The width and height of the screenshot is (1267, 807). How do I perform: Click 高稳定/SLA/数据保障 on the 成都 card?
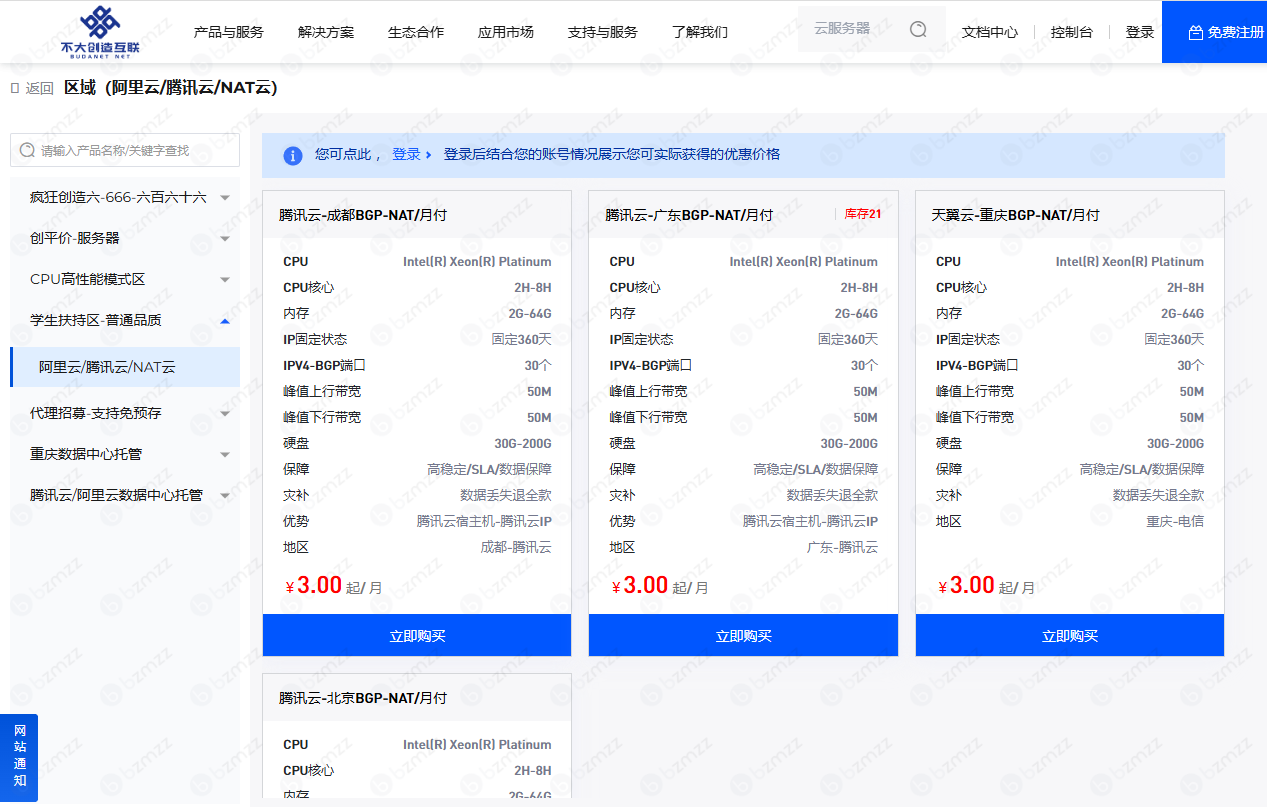click(x=489, y=470)
